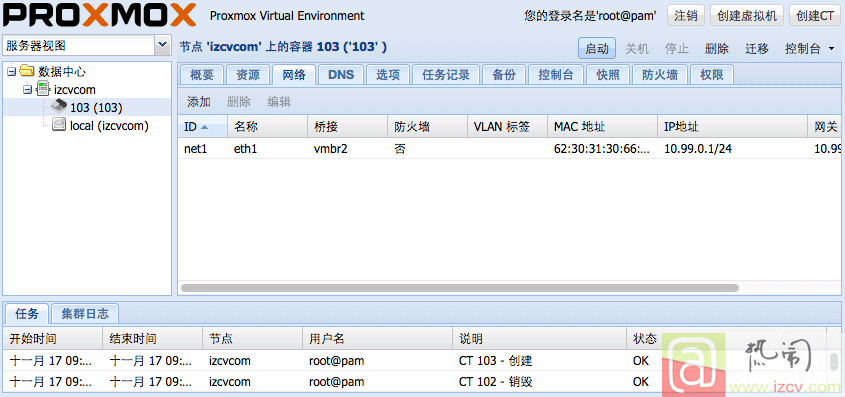Click the 编辑 button in the network toolbar
This screenshot has height=397, width=845.
coord(279,101)
